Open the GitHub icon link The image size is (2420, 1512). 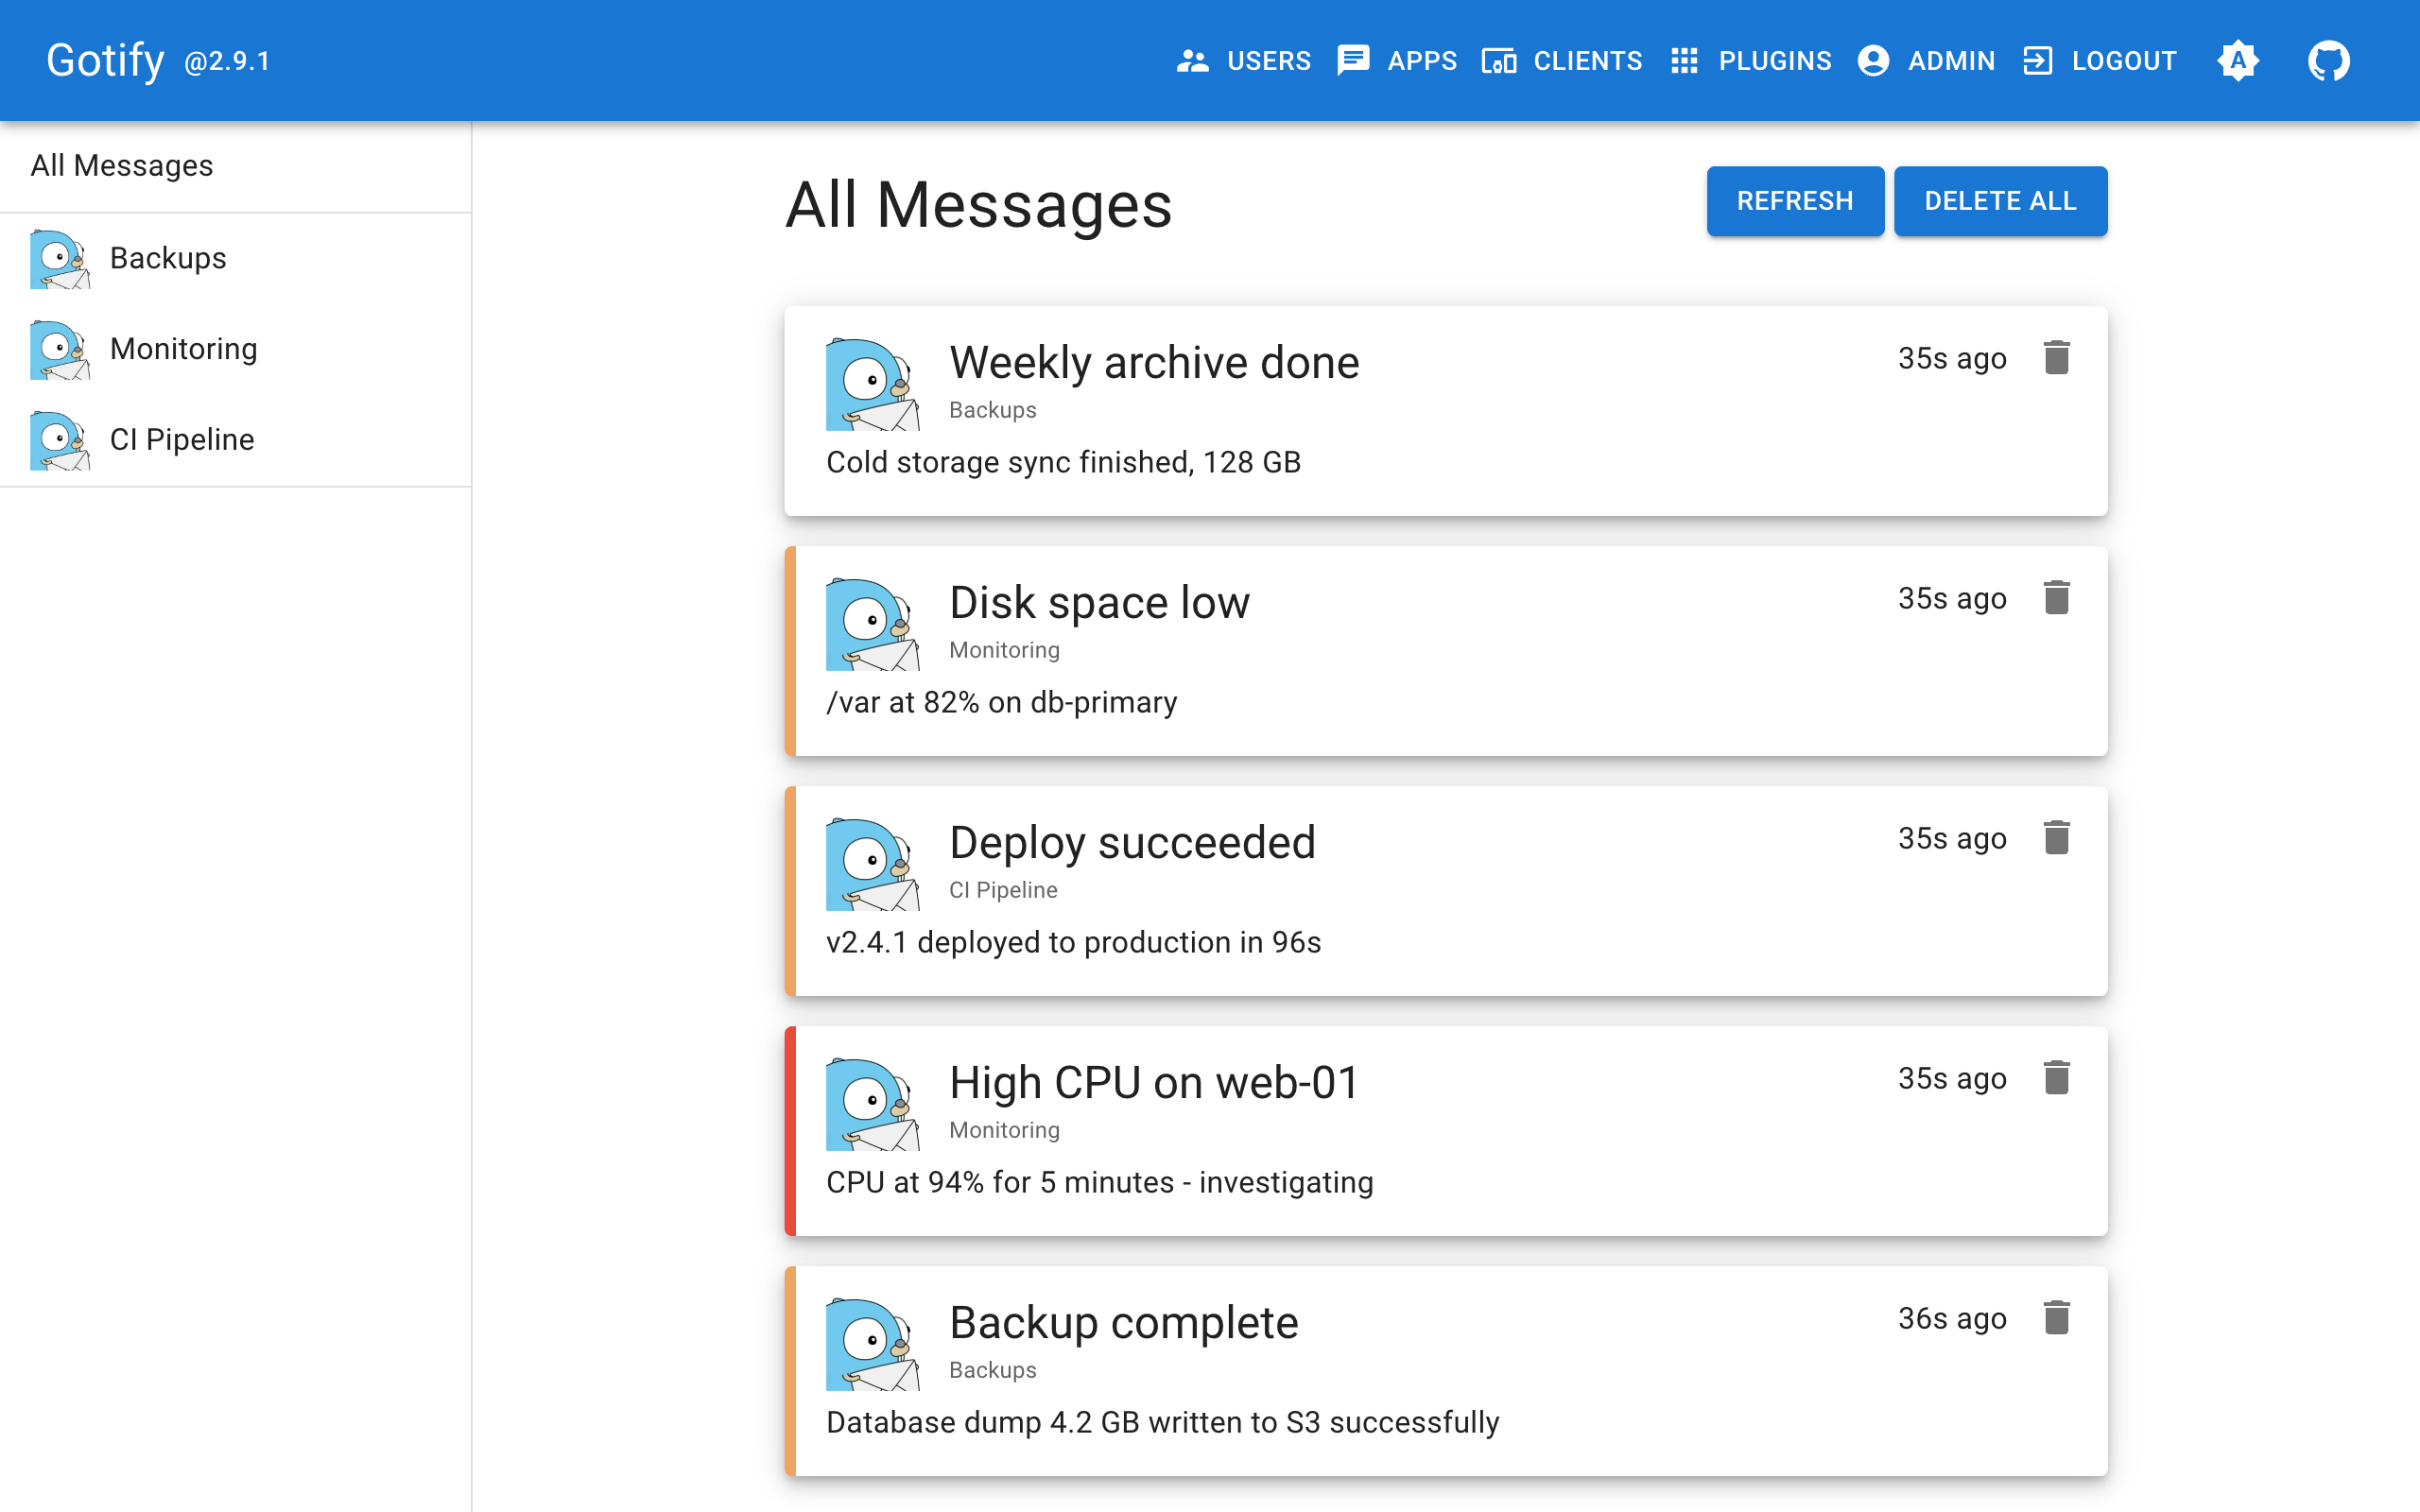[2328, 61]
